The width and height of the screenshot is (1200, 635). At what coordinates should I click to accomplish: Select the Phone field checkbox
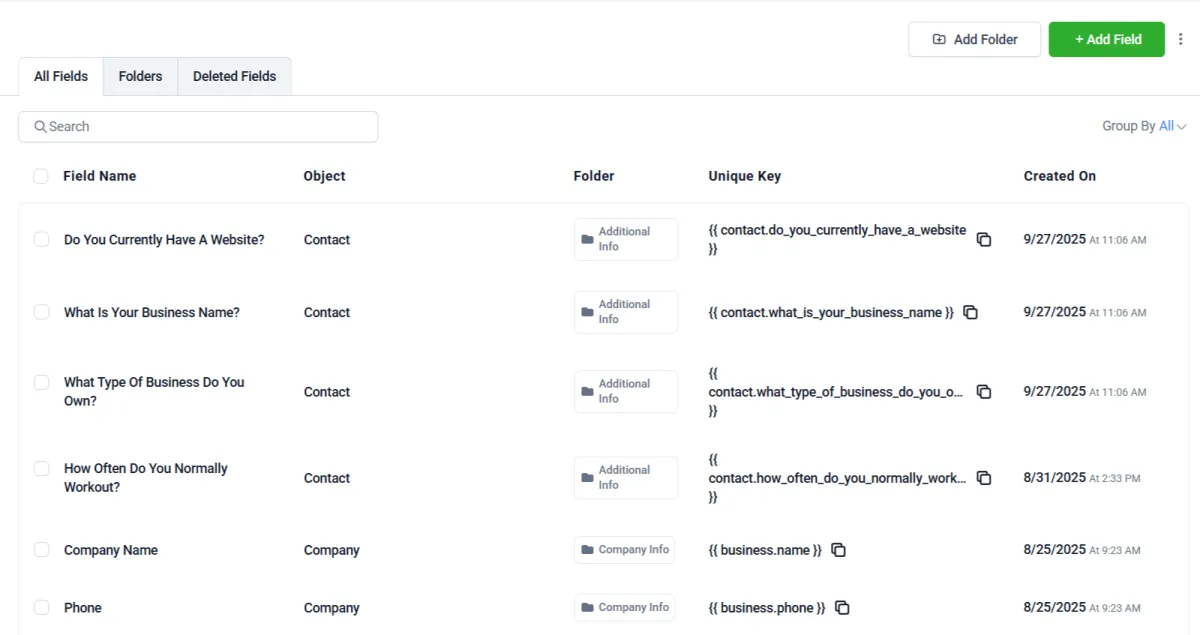(x=41, y=608)
